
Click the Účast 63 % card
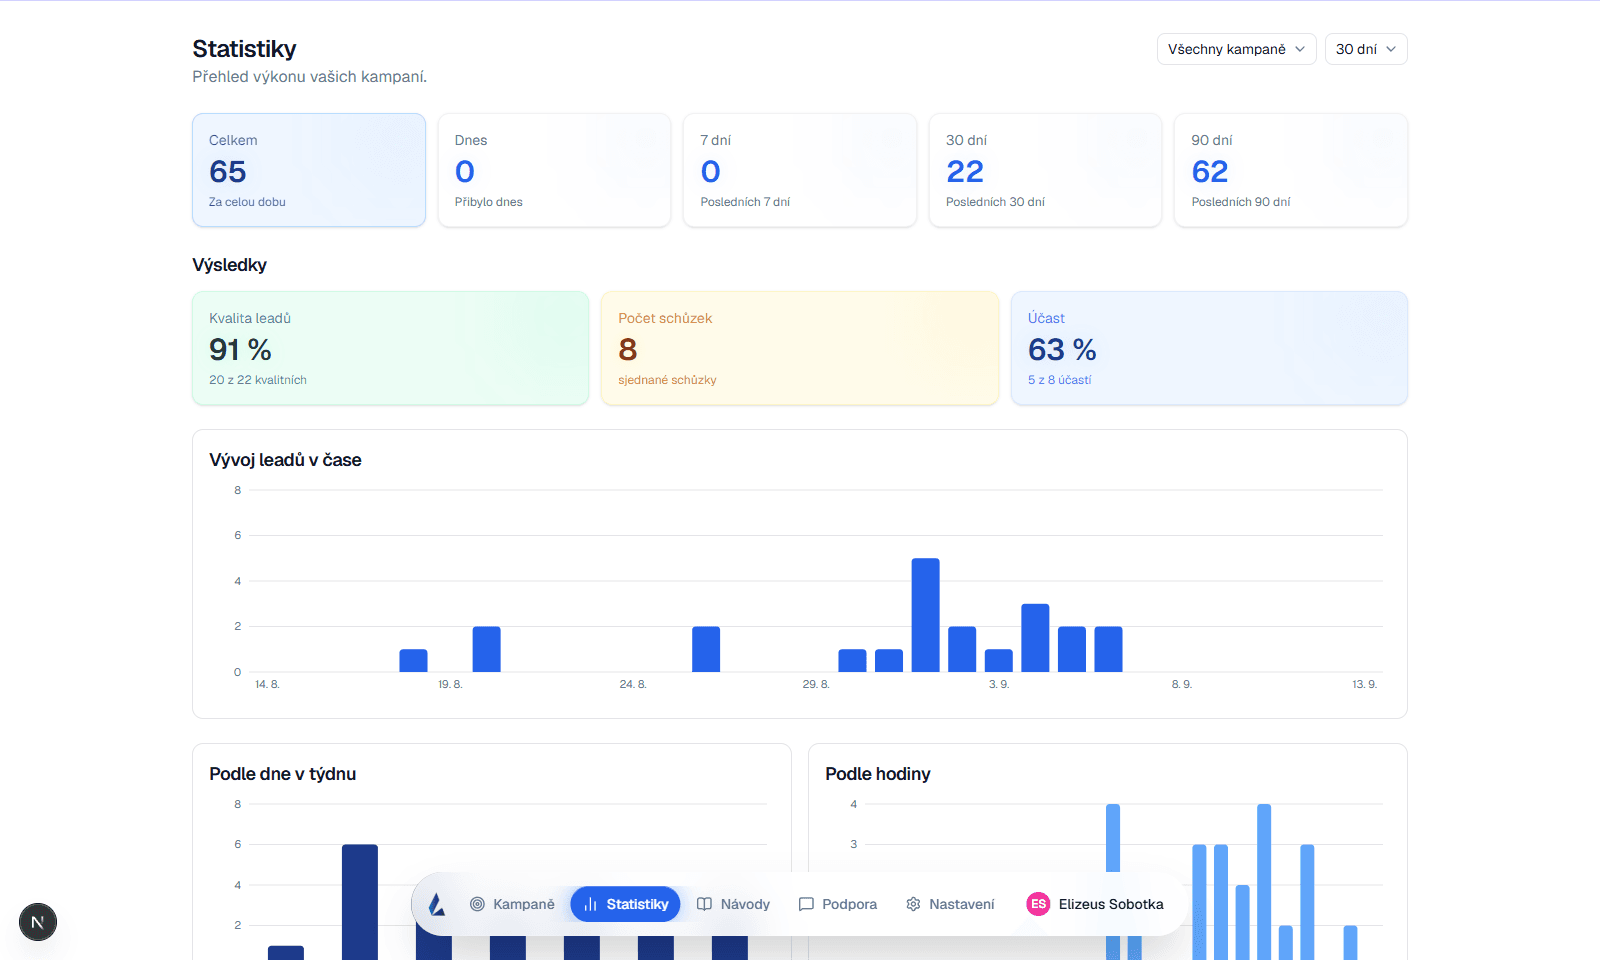click(x=1209, y=348)
